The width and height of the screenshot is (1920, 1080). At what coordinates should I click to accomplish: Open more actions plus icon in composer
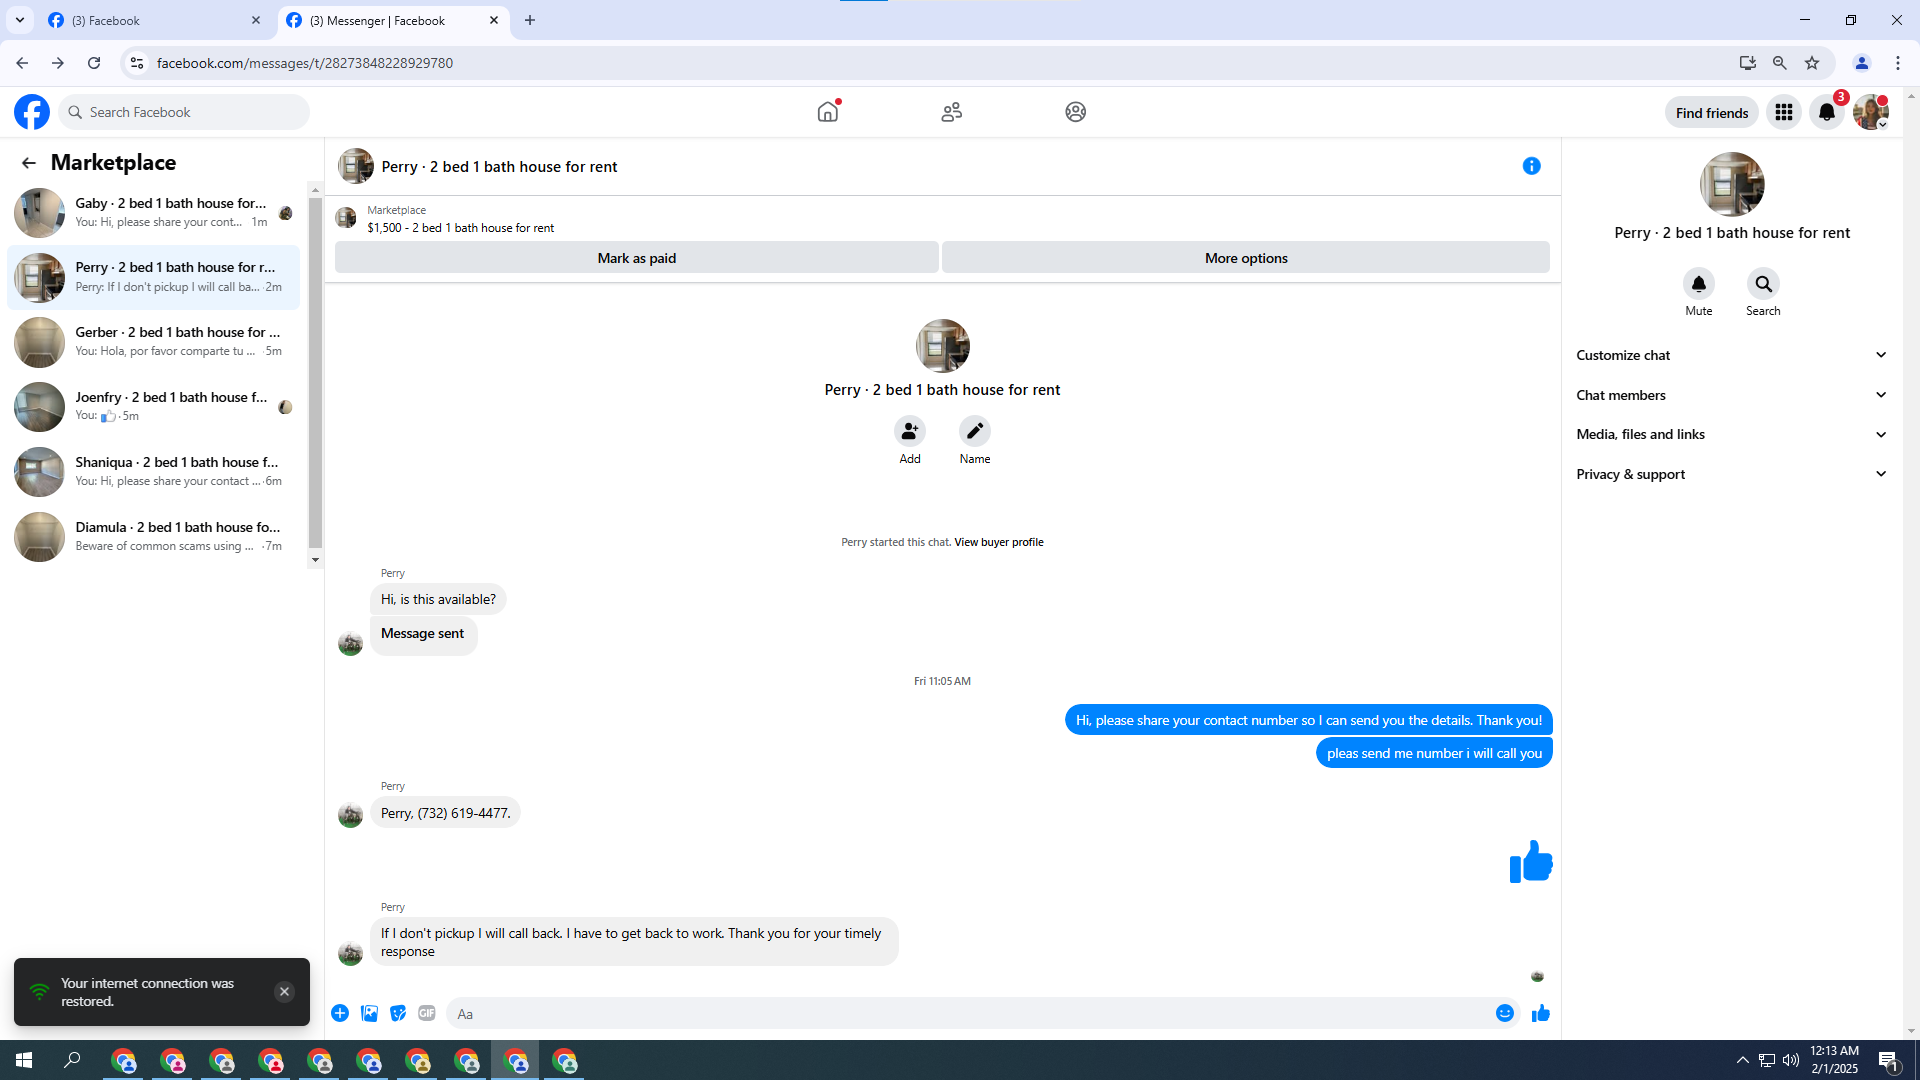[340, 1013]
